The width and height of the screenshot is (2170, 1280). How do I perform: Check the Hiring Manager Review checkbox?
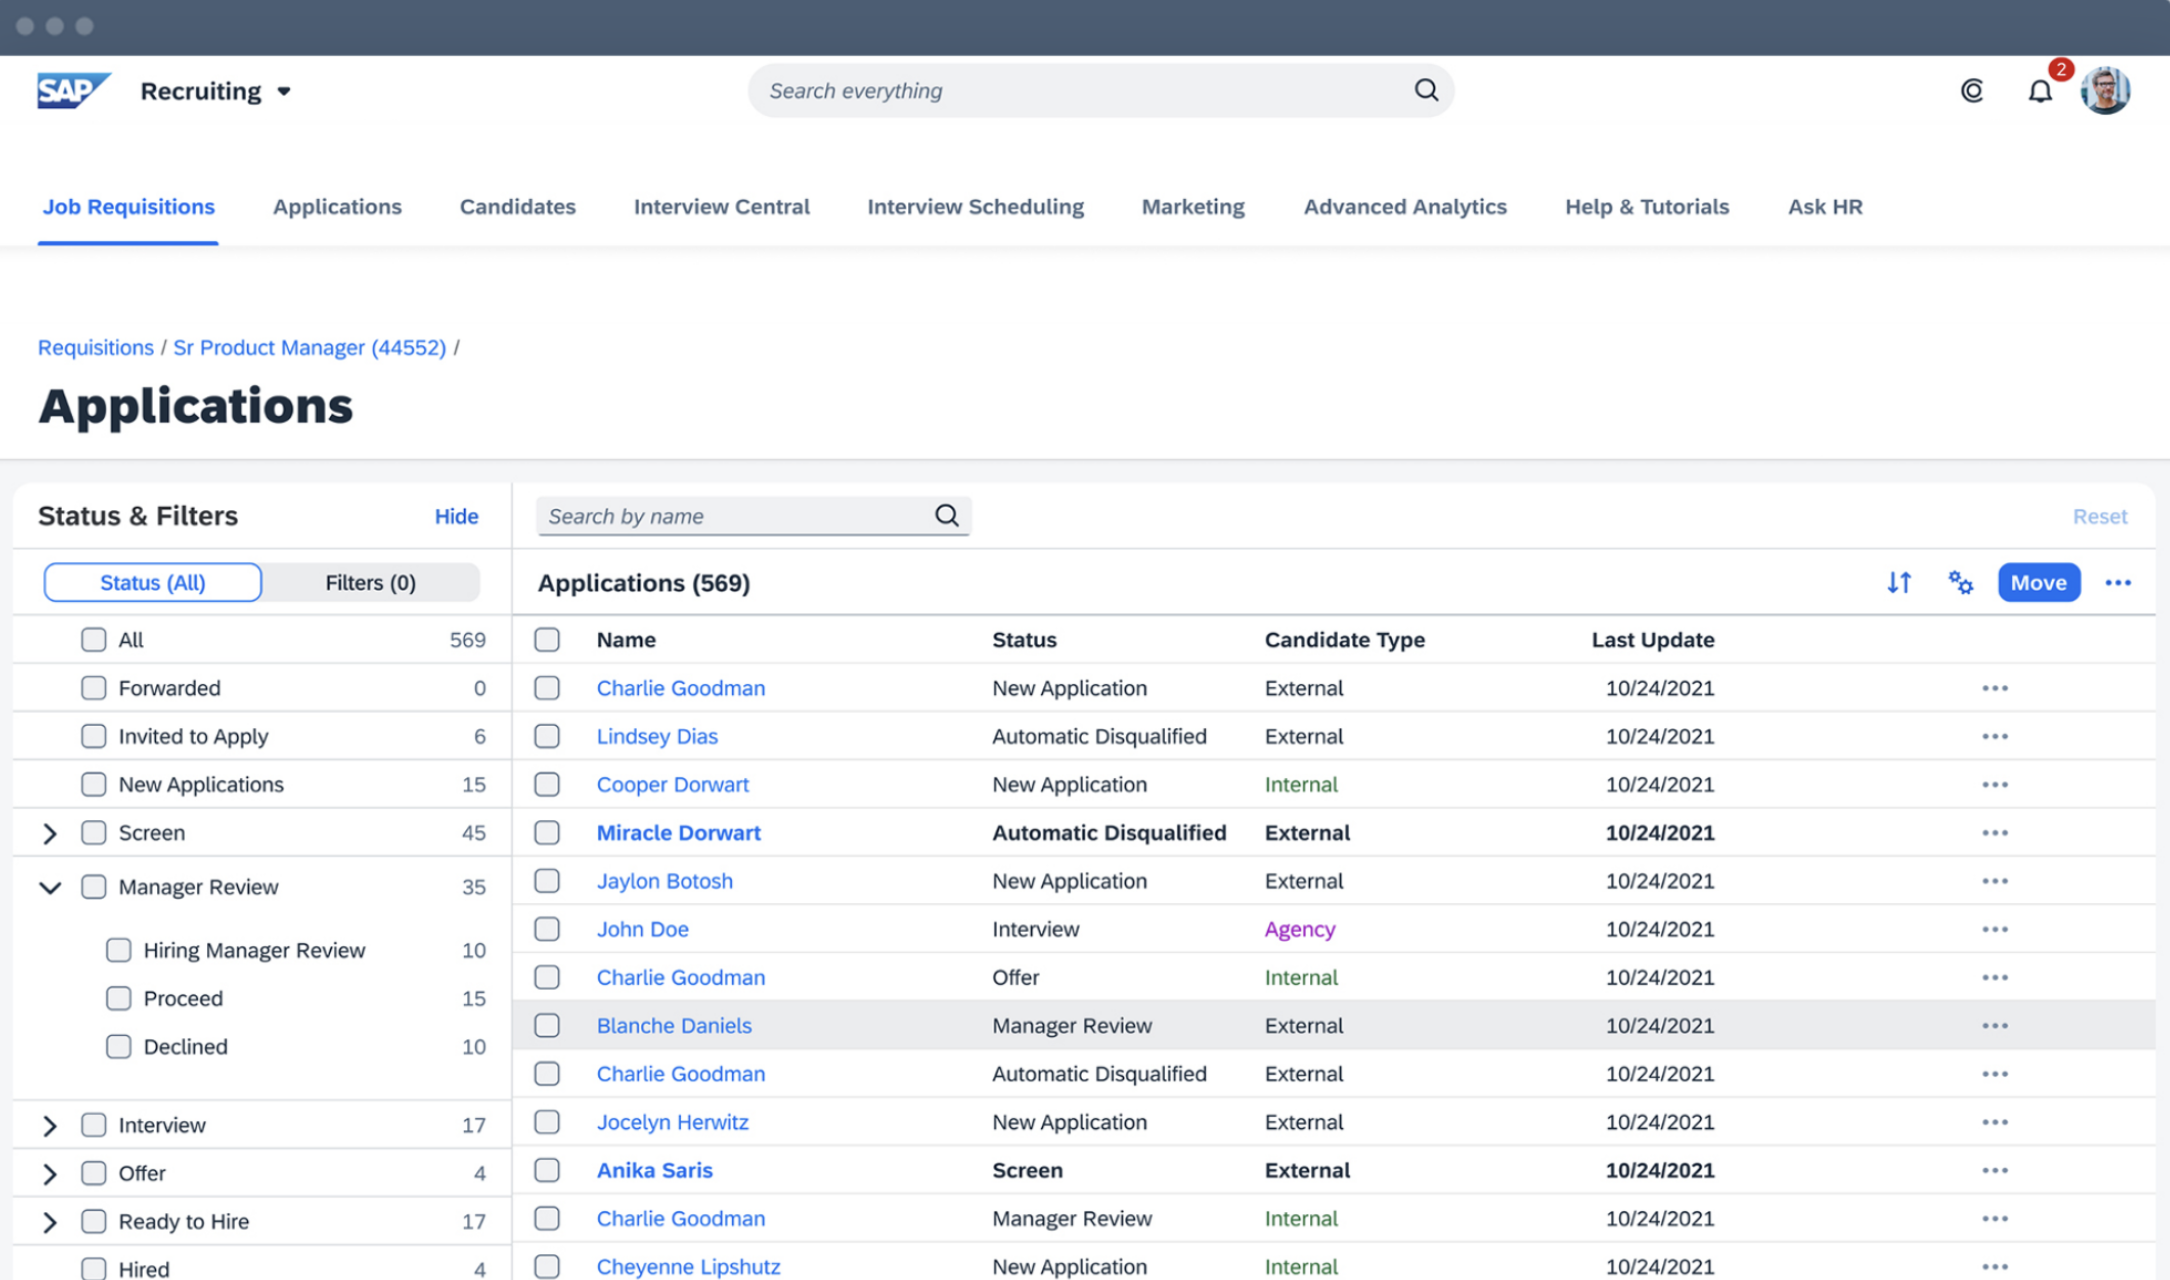tap(118, 950)
